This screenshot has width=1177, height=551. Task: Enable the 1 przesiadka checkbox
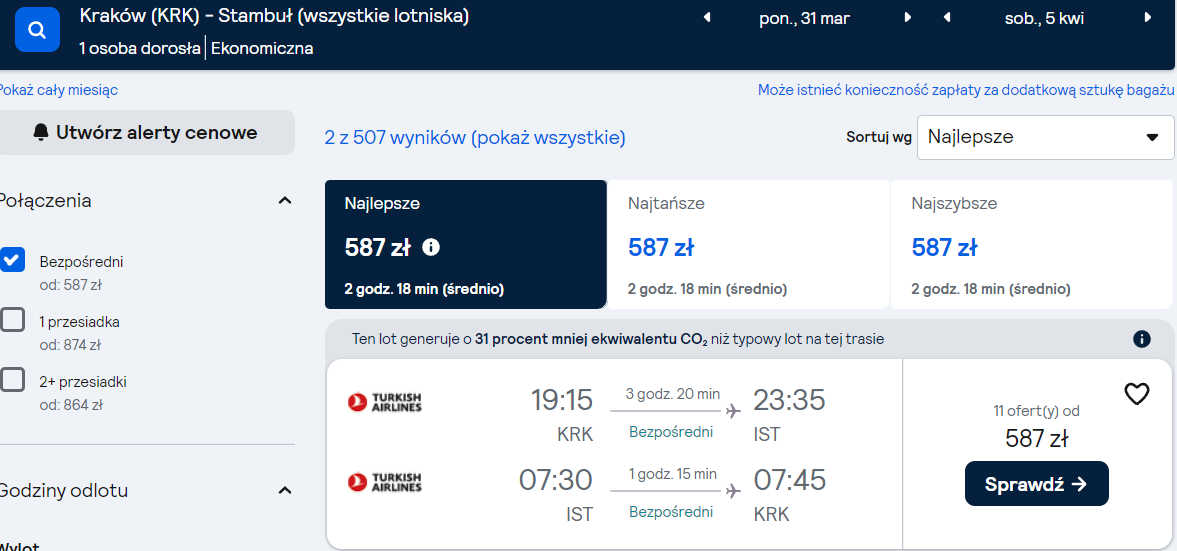12,320
